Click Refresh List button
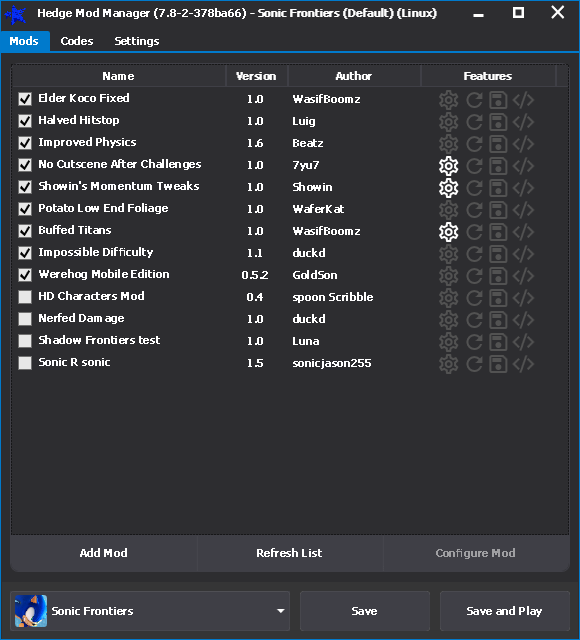Viewport: 580px width, 640px height. click(289, 553)
